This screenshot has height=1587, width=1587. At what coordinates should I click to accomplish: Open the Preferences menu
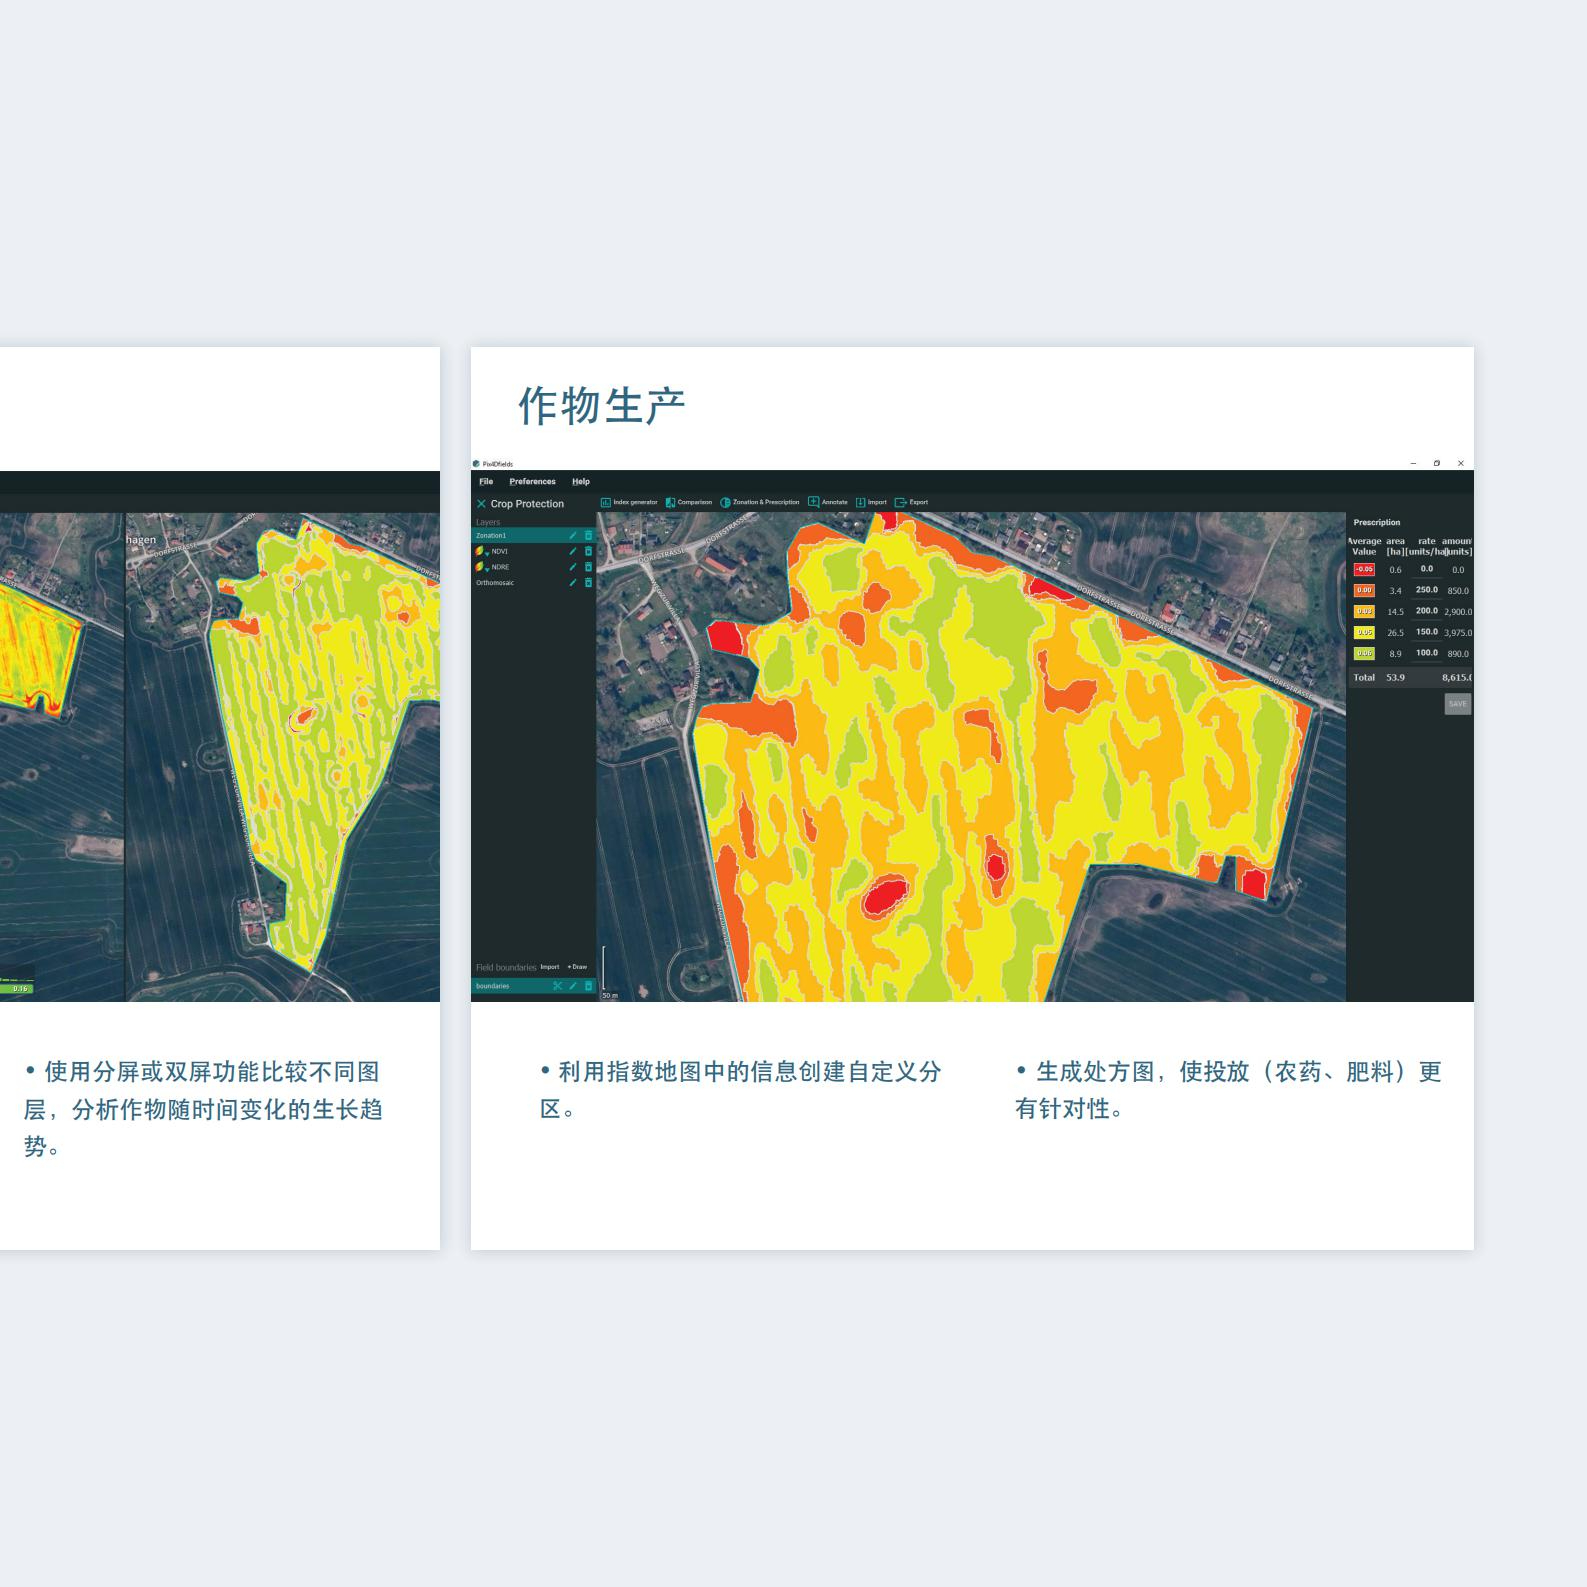(532, 482)
